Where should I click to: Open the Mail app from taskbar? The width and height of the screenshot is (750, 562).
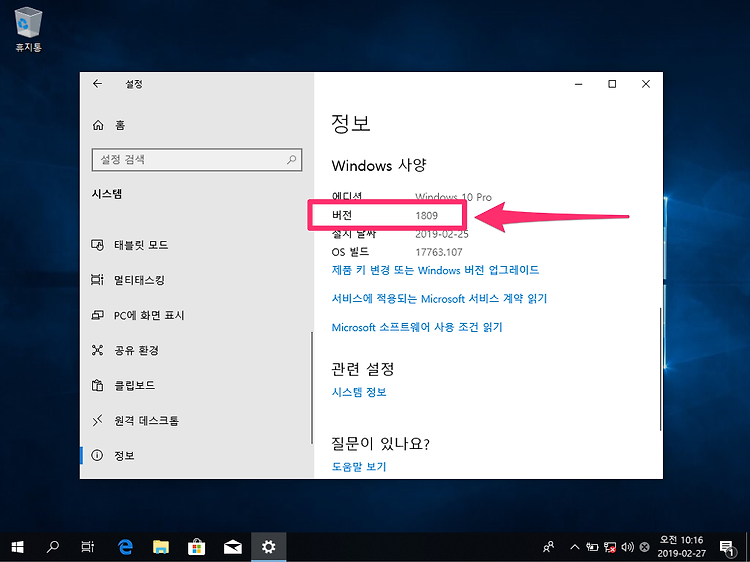(x=232, y=547)
